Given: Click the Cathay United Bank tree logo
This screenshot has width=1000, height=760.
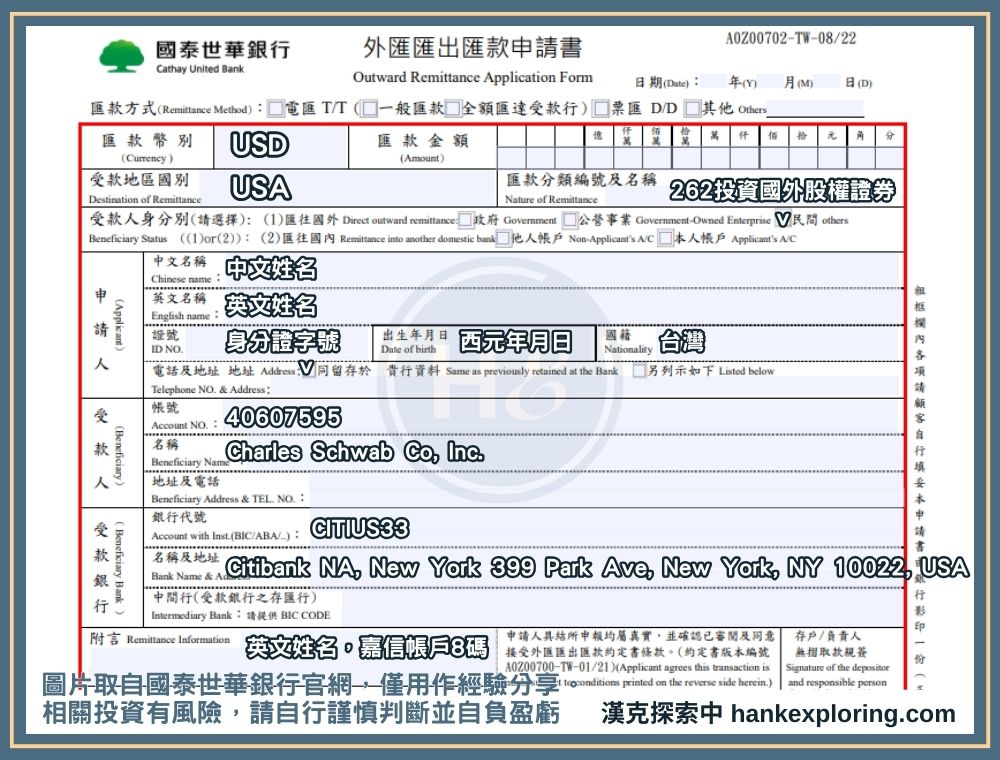Looking at the screenshot, I should pyautogui.click(x=121, y=56).
